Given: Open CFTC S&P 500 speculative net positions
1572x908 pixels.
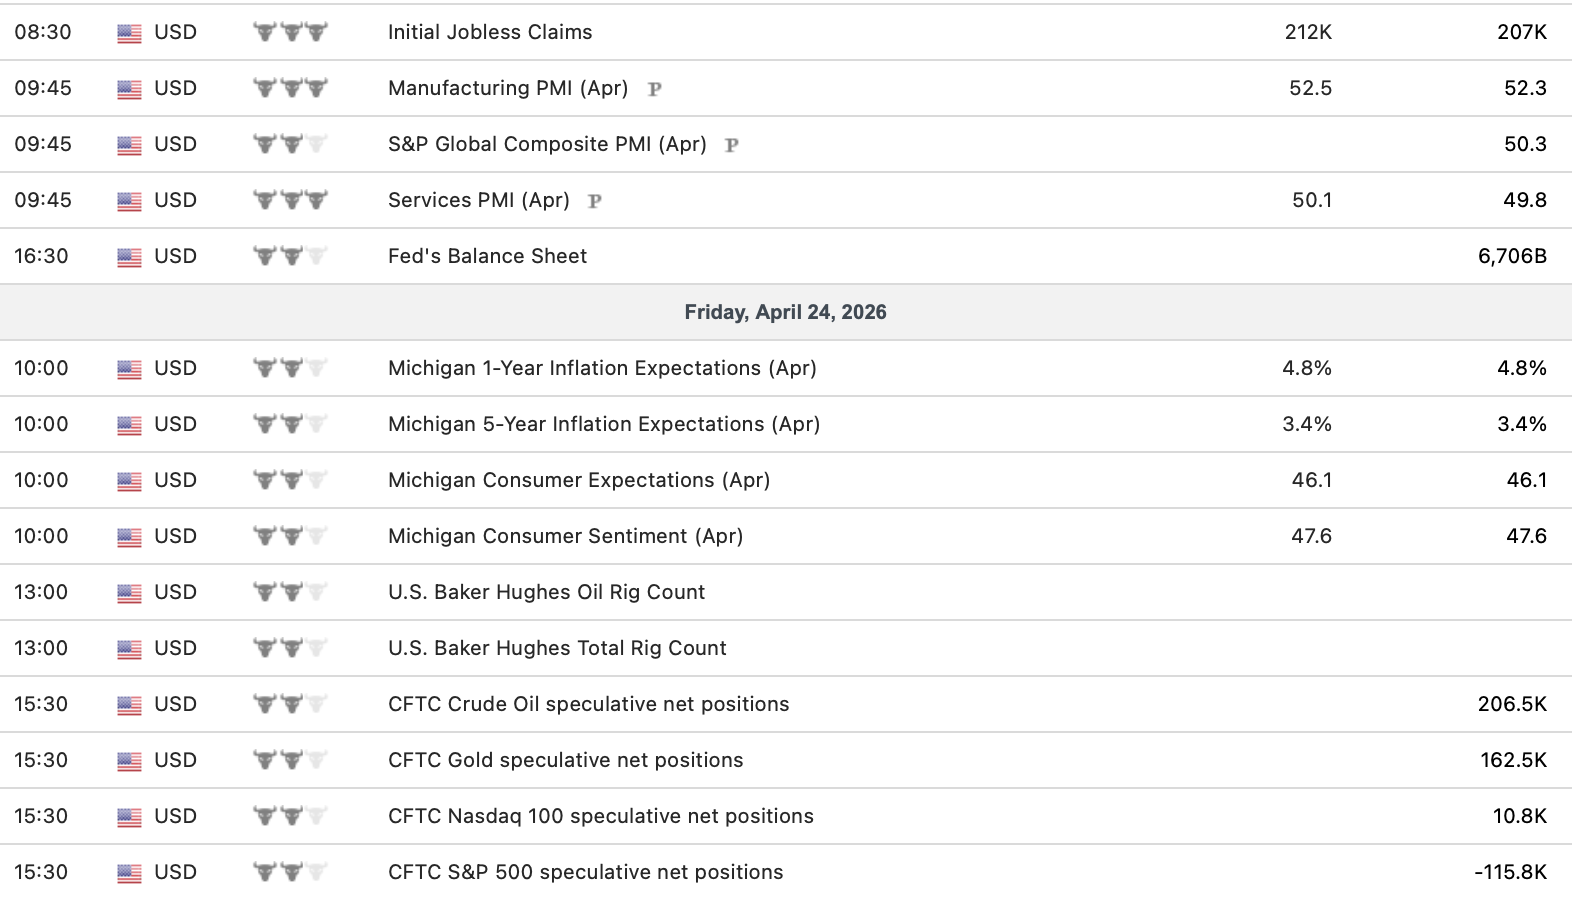Looking at the screenshot, I should [x=585, y=872].
